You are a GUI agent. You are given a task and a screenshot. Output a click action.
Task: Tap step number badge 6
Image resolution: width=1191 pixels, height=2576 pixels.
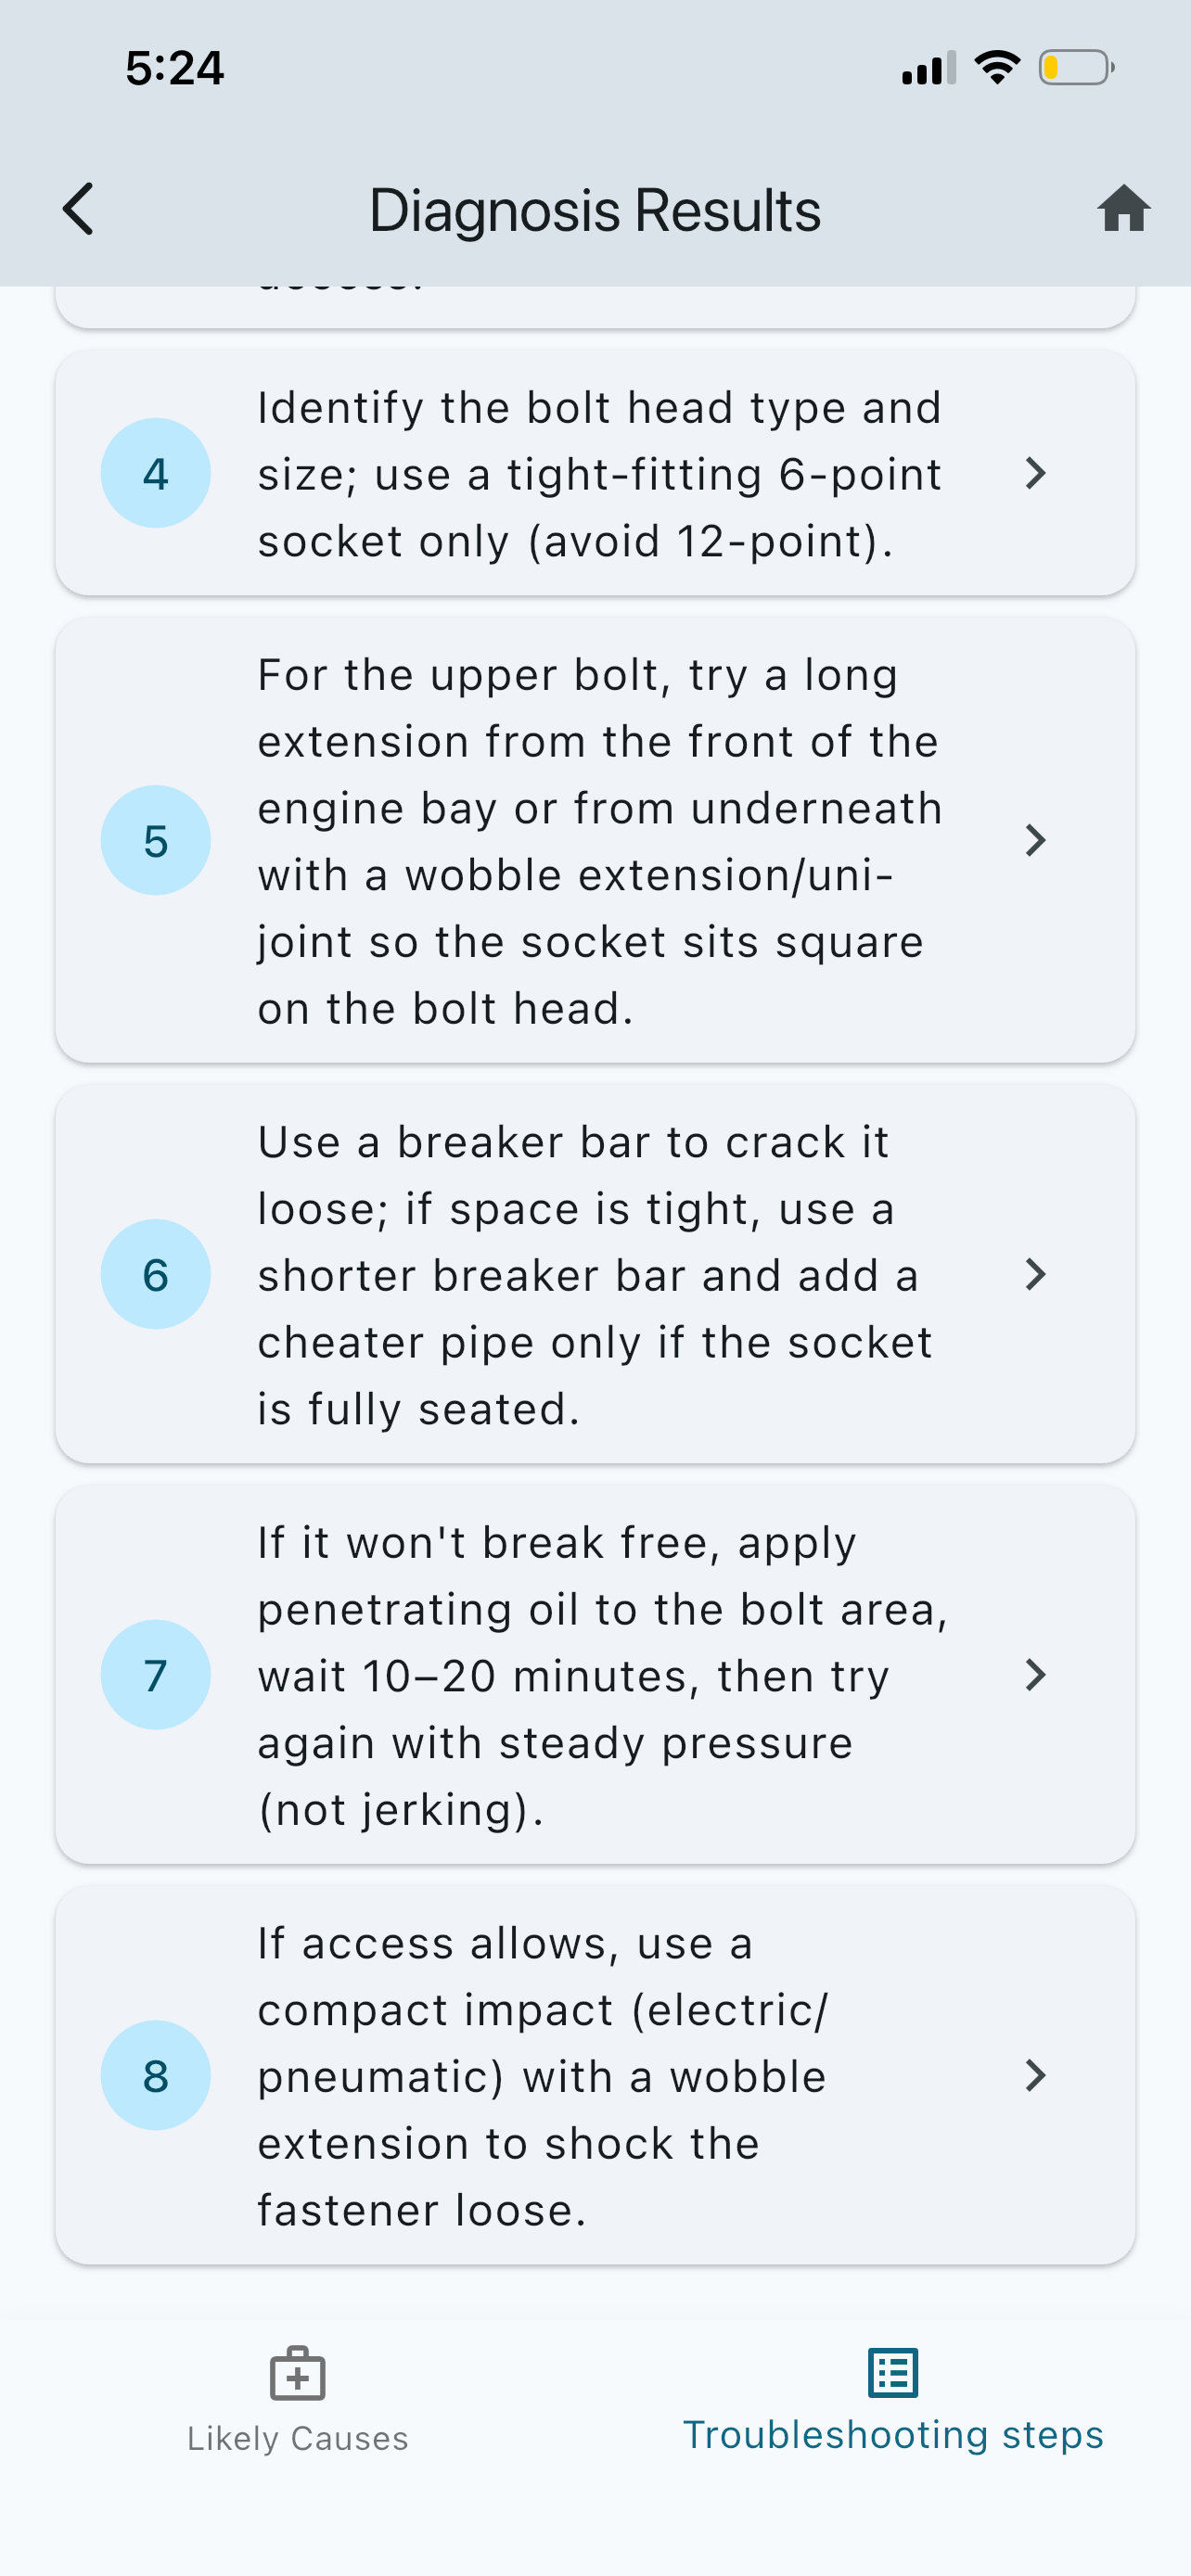155,1274
